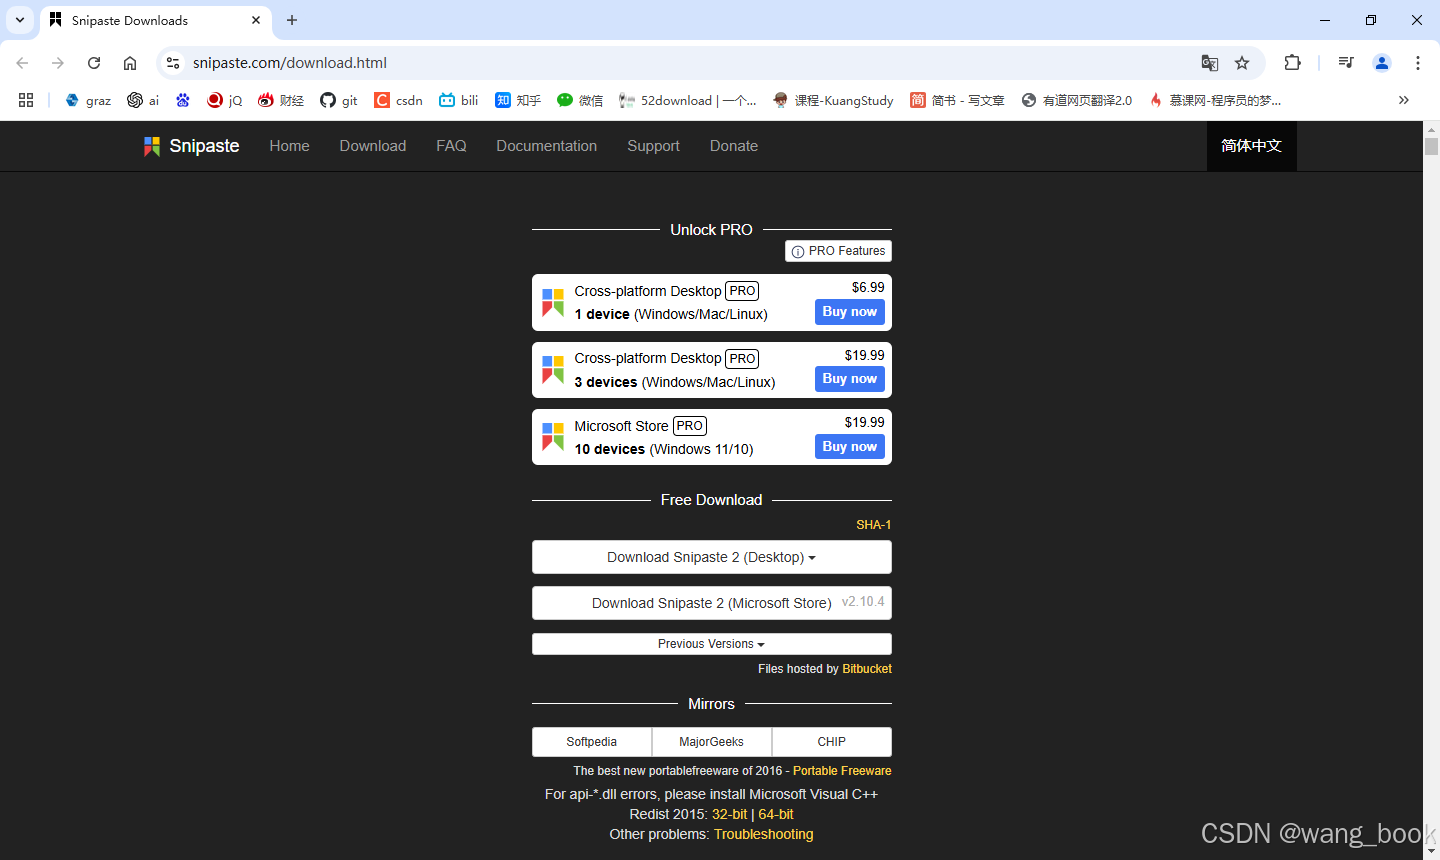Open the git GitHub bookmark
The height and width of the screenshot is (860, 1440).
tap(339, 100)
